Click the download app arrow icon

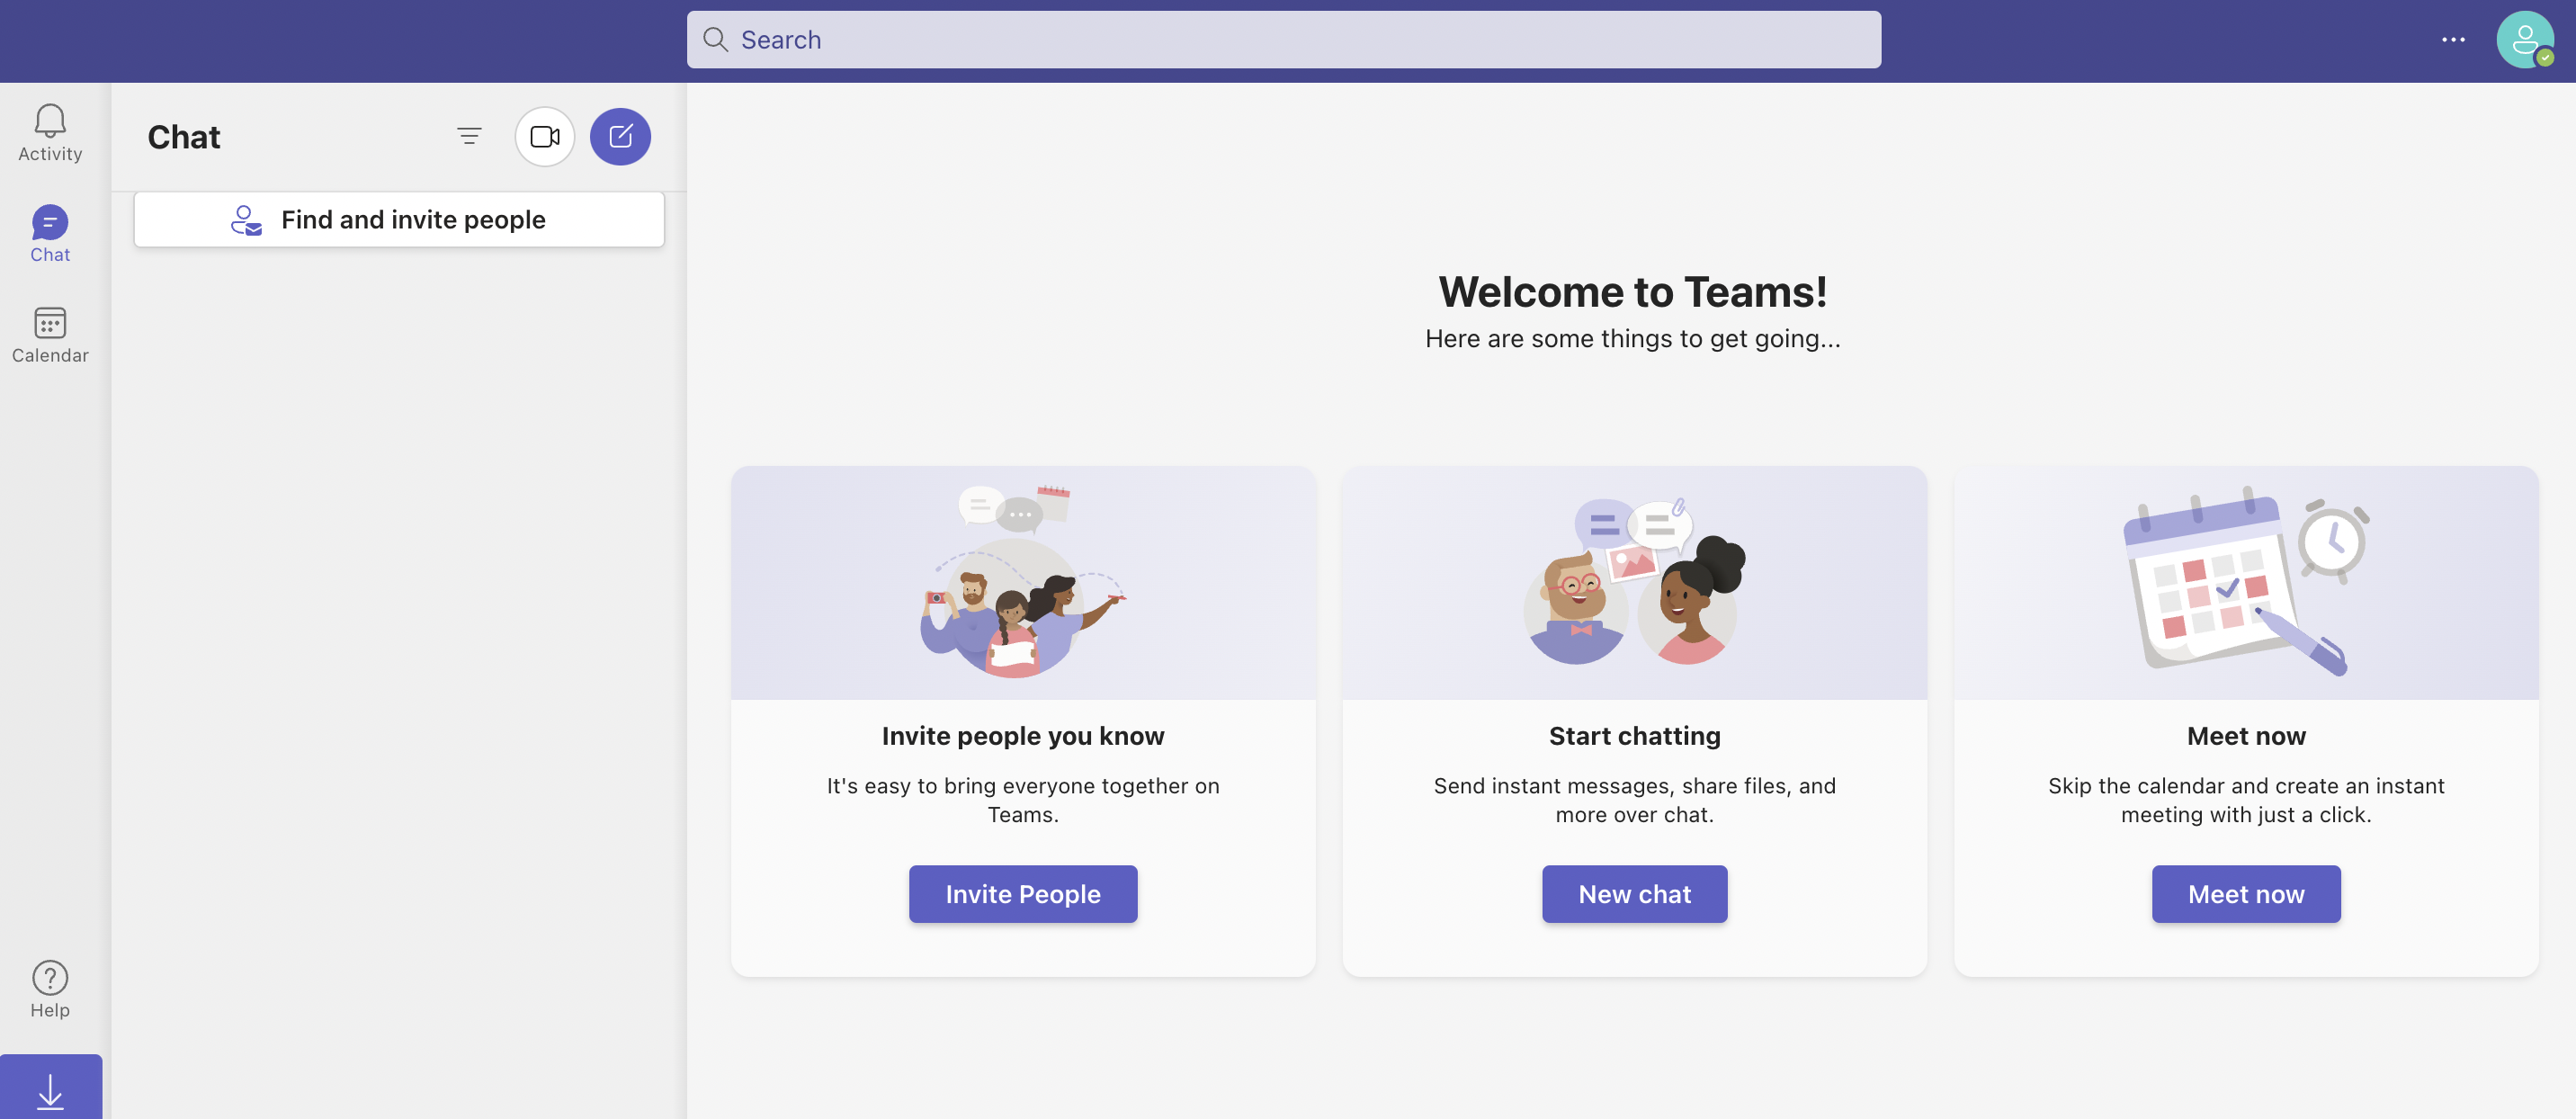coord(50,1090)
